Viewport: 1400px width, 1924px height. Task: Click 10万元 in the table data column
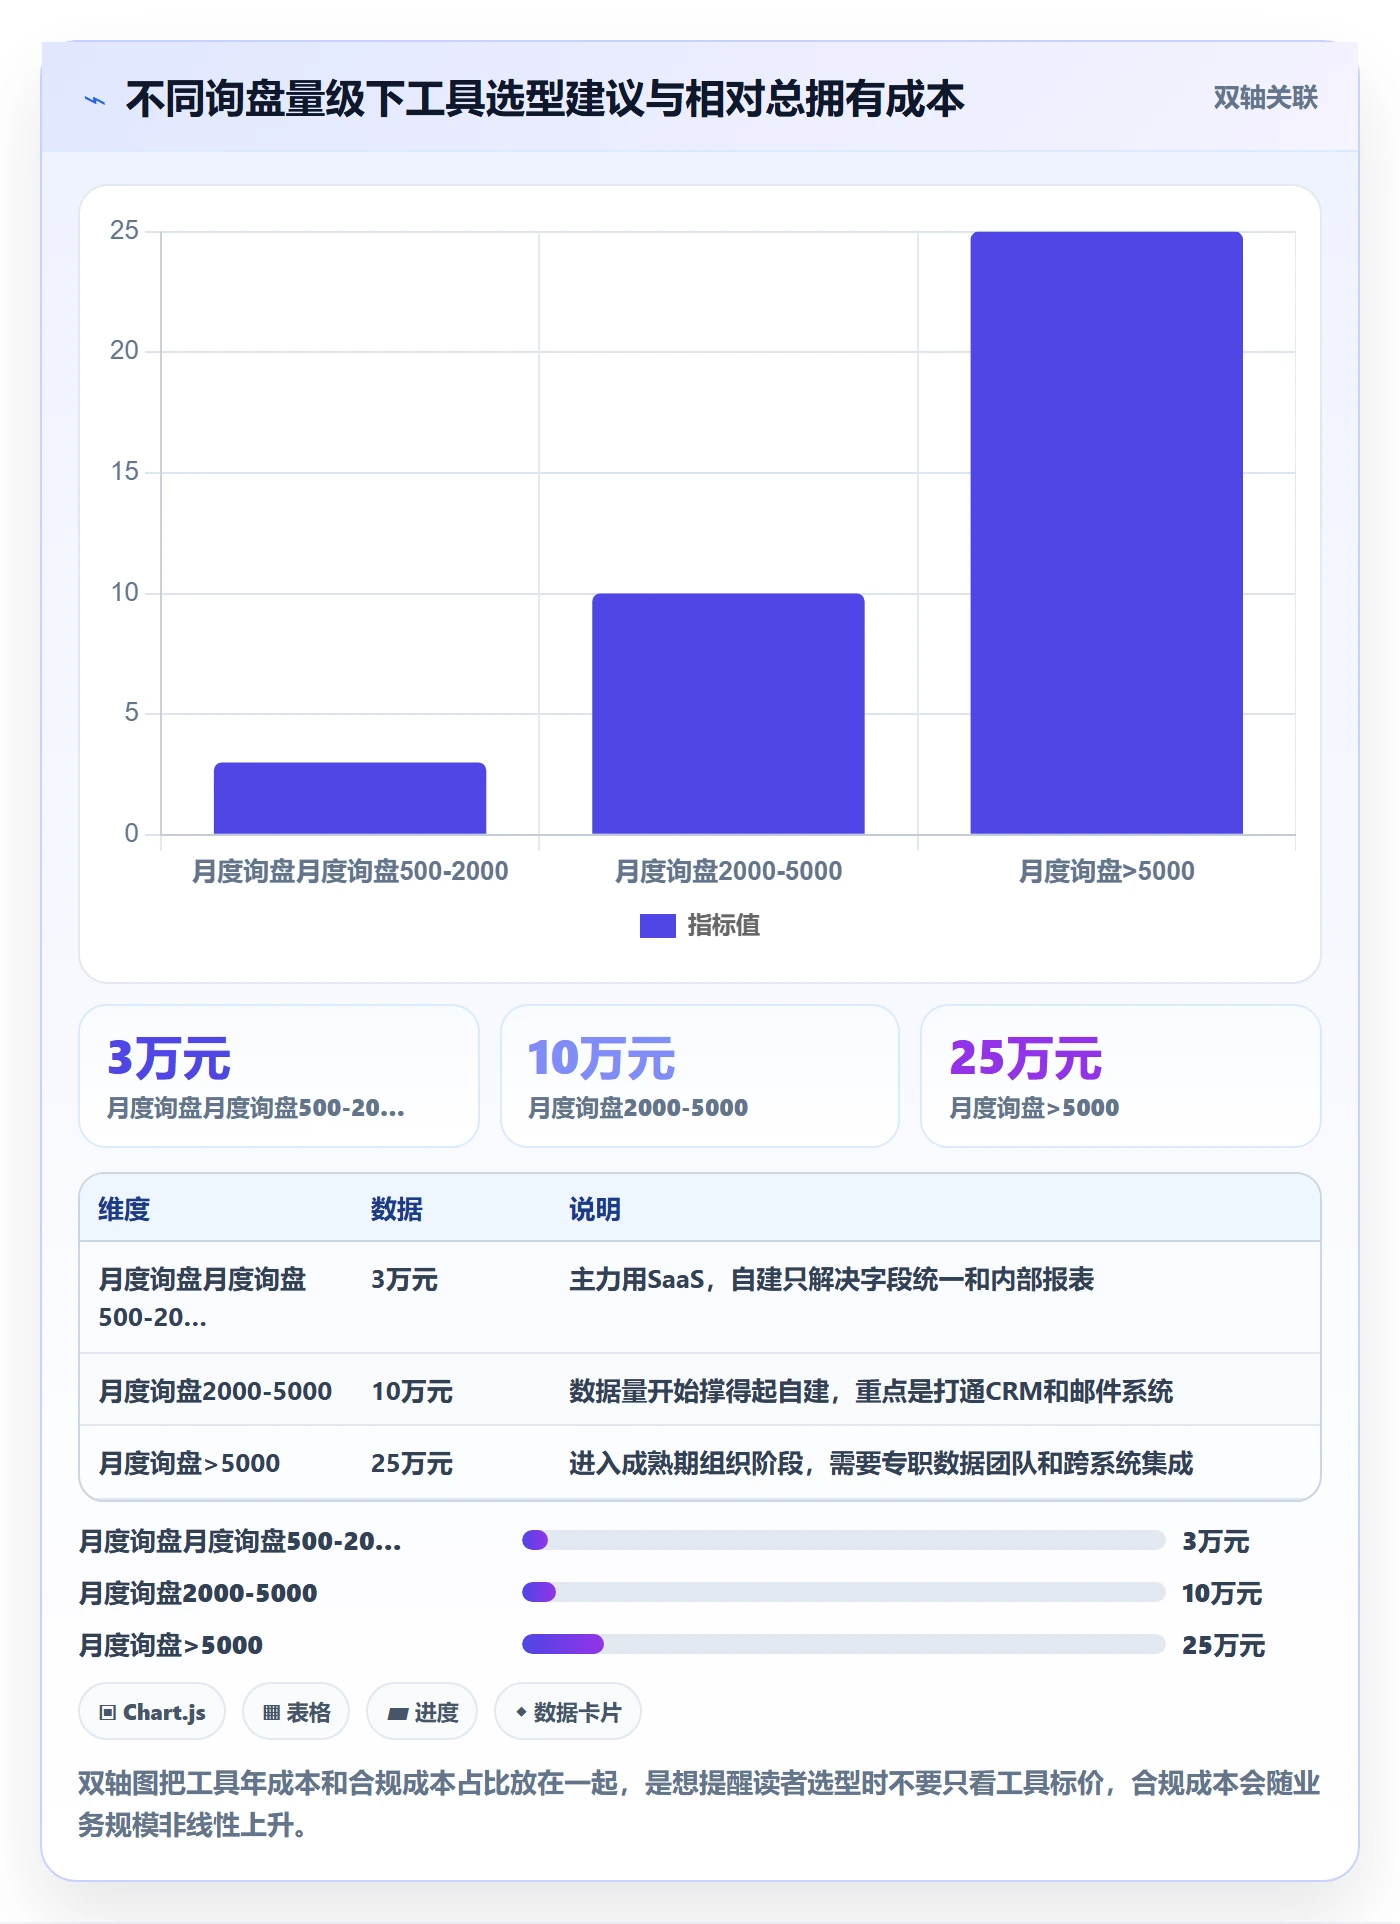(412, 1391)
